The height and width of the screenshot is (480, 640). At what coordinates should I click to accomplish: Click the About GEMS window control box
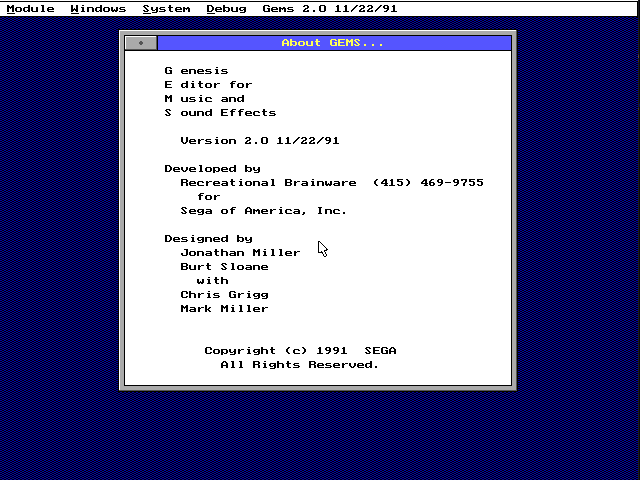[x=141, y=43]
